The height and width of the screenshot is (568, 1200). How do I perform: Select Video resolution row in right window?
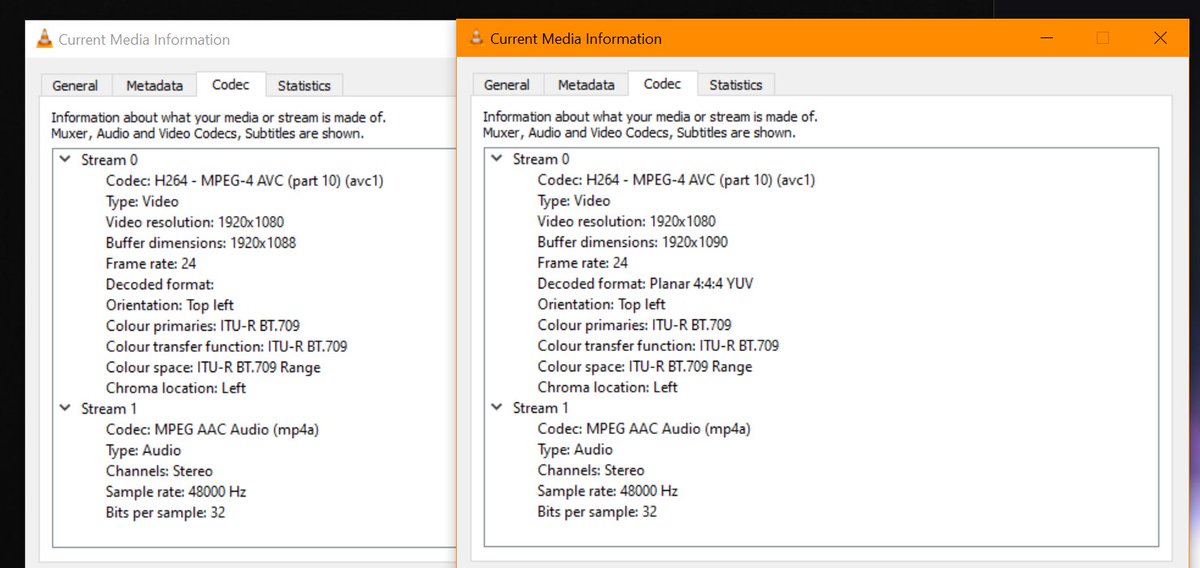[627, 221]
